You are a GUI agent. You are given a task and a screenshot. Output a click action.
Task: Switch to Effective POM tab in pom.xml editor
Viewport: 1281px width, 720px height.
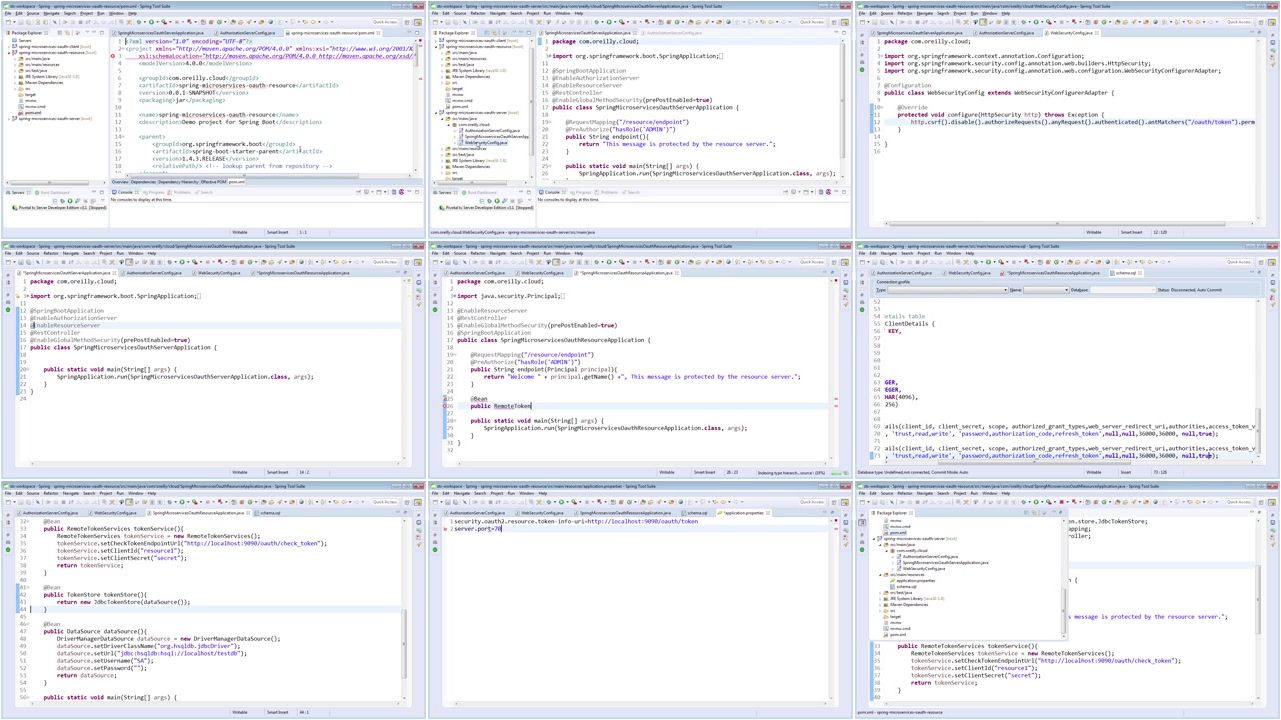click(214, 182)
